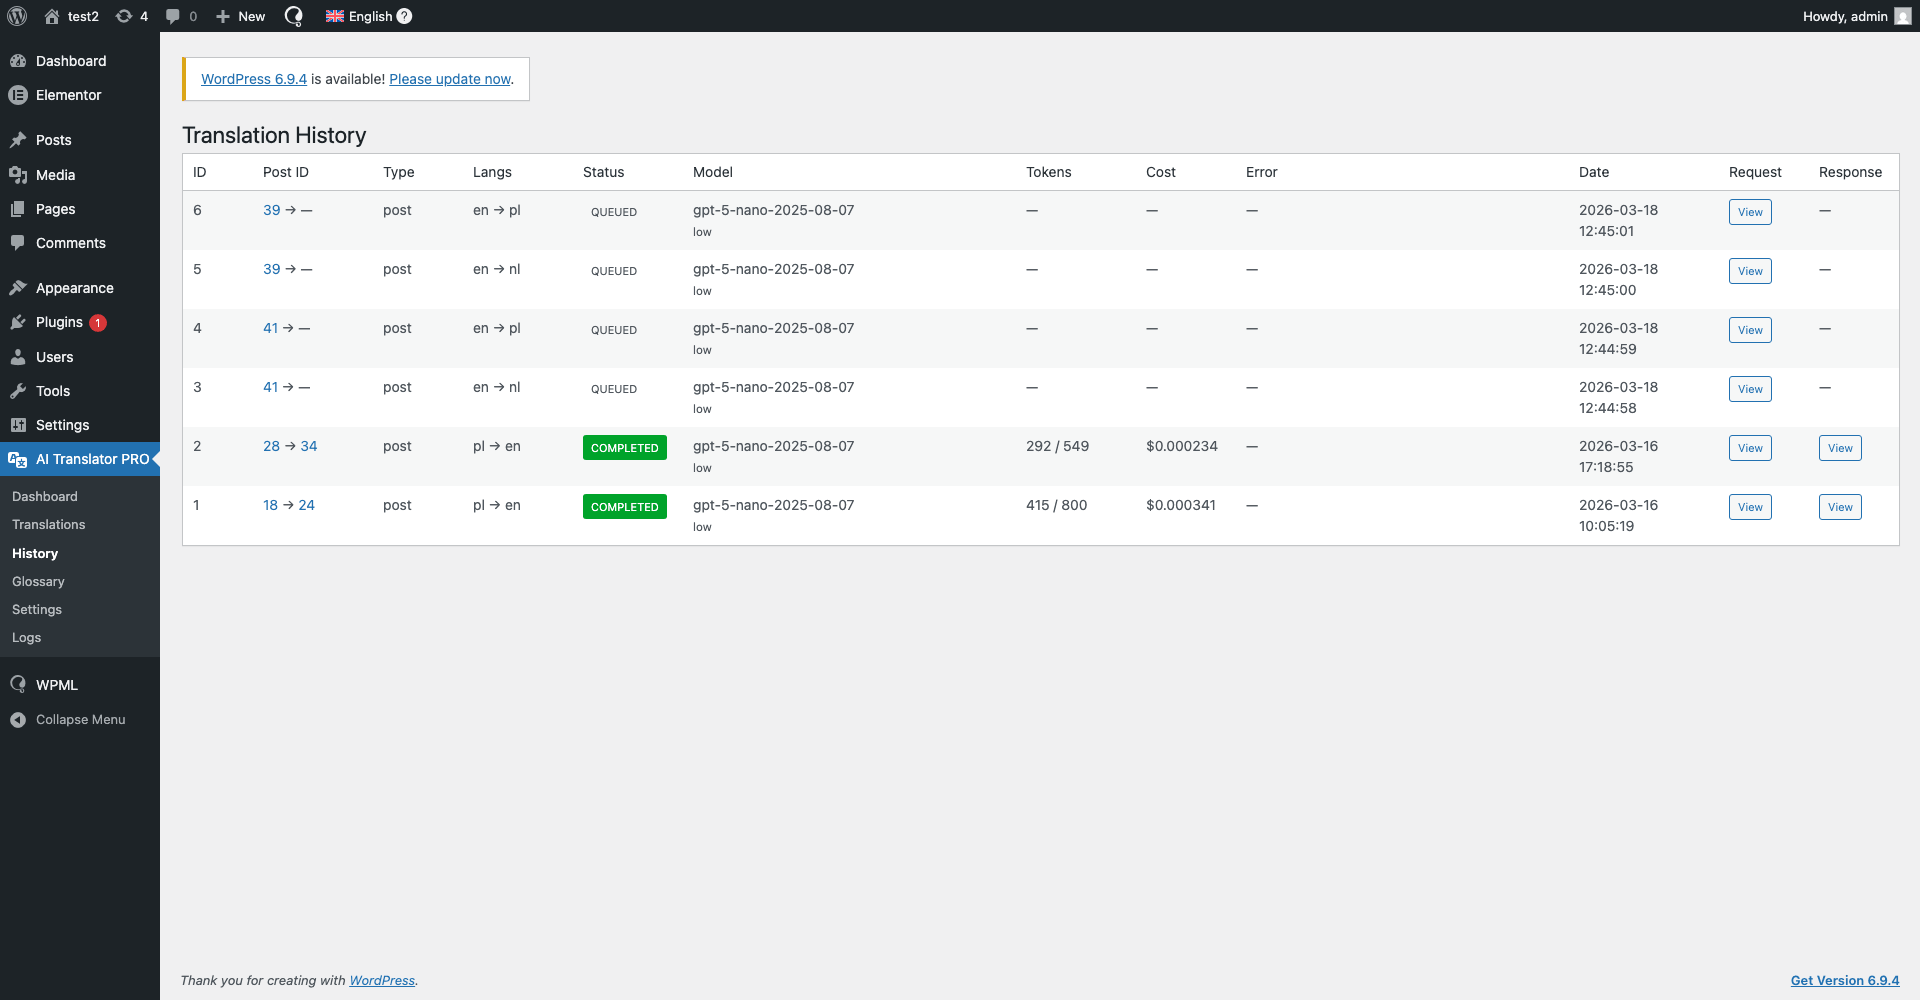The height and width of the screenshot is (1000, 1920).
Task: Open the English language switcher
Action: pos(360,16)
